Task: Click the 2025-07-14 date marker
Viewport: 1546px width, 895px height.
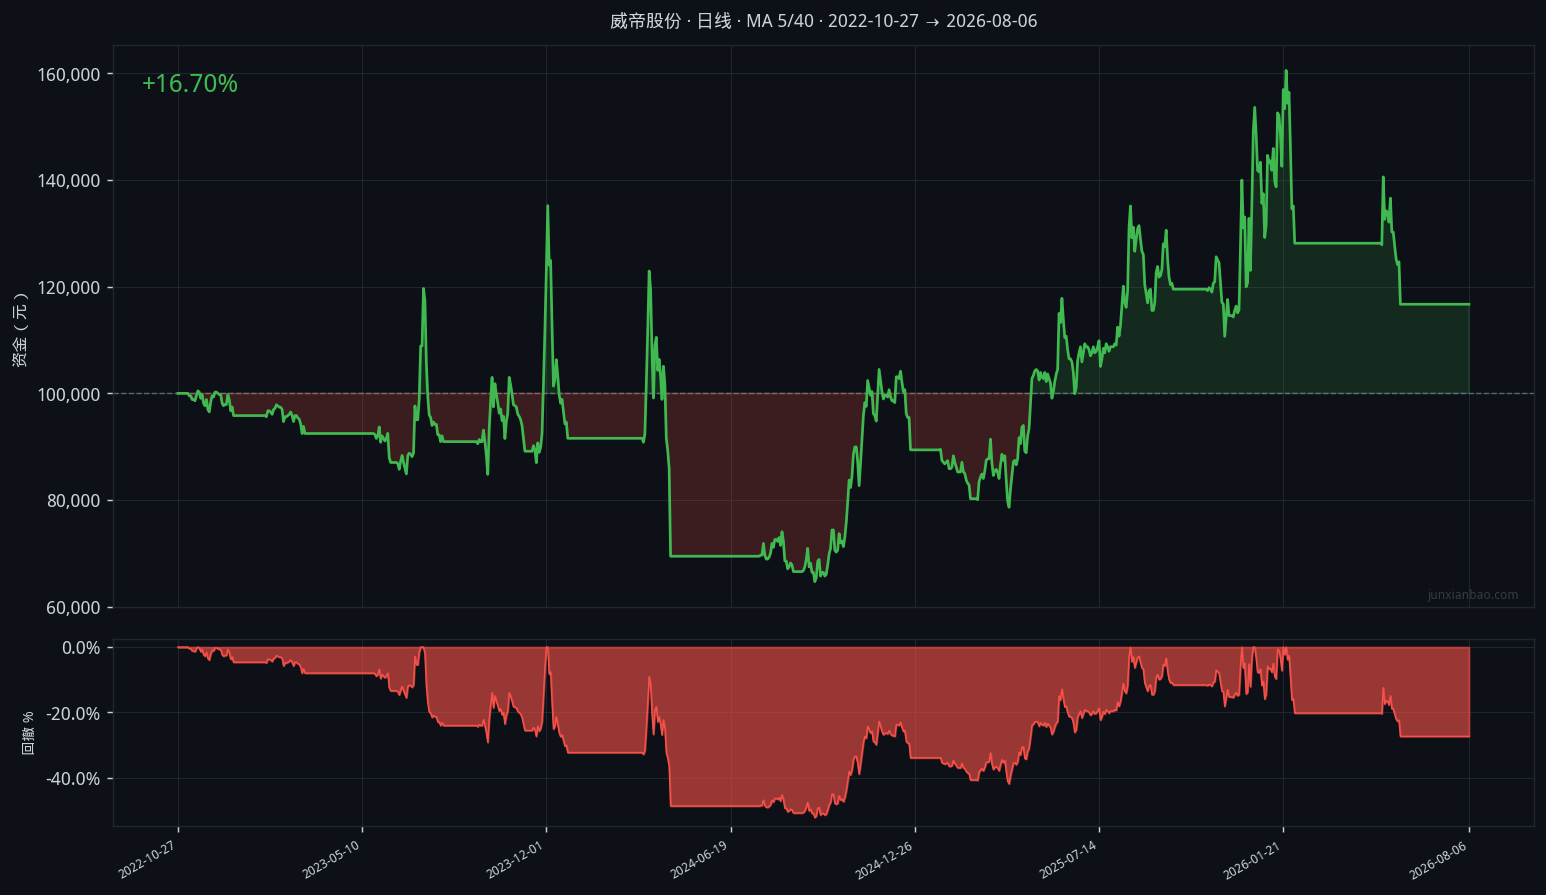Action: coord(1068,861)
